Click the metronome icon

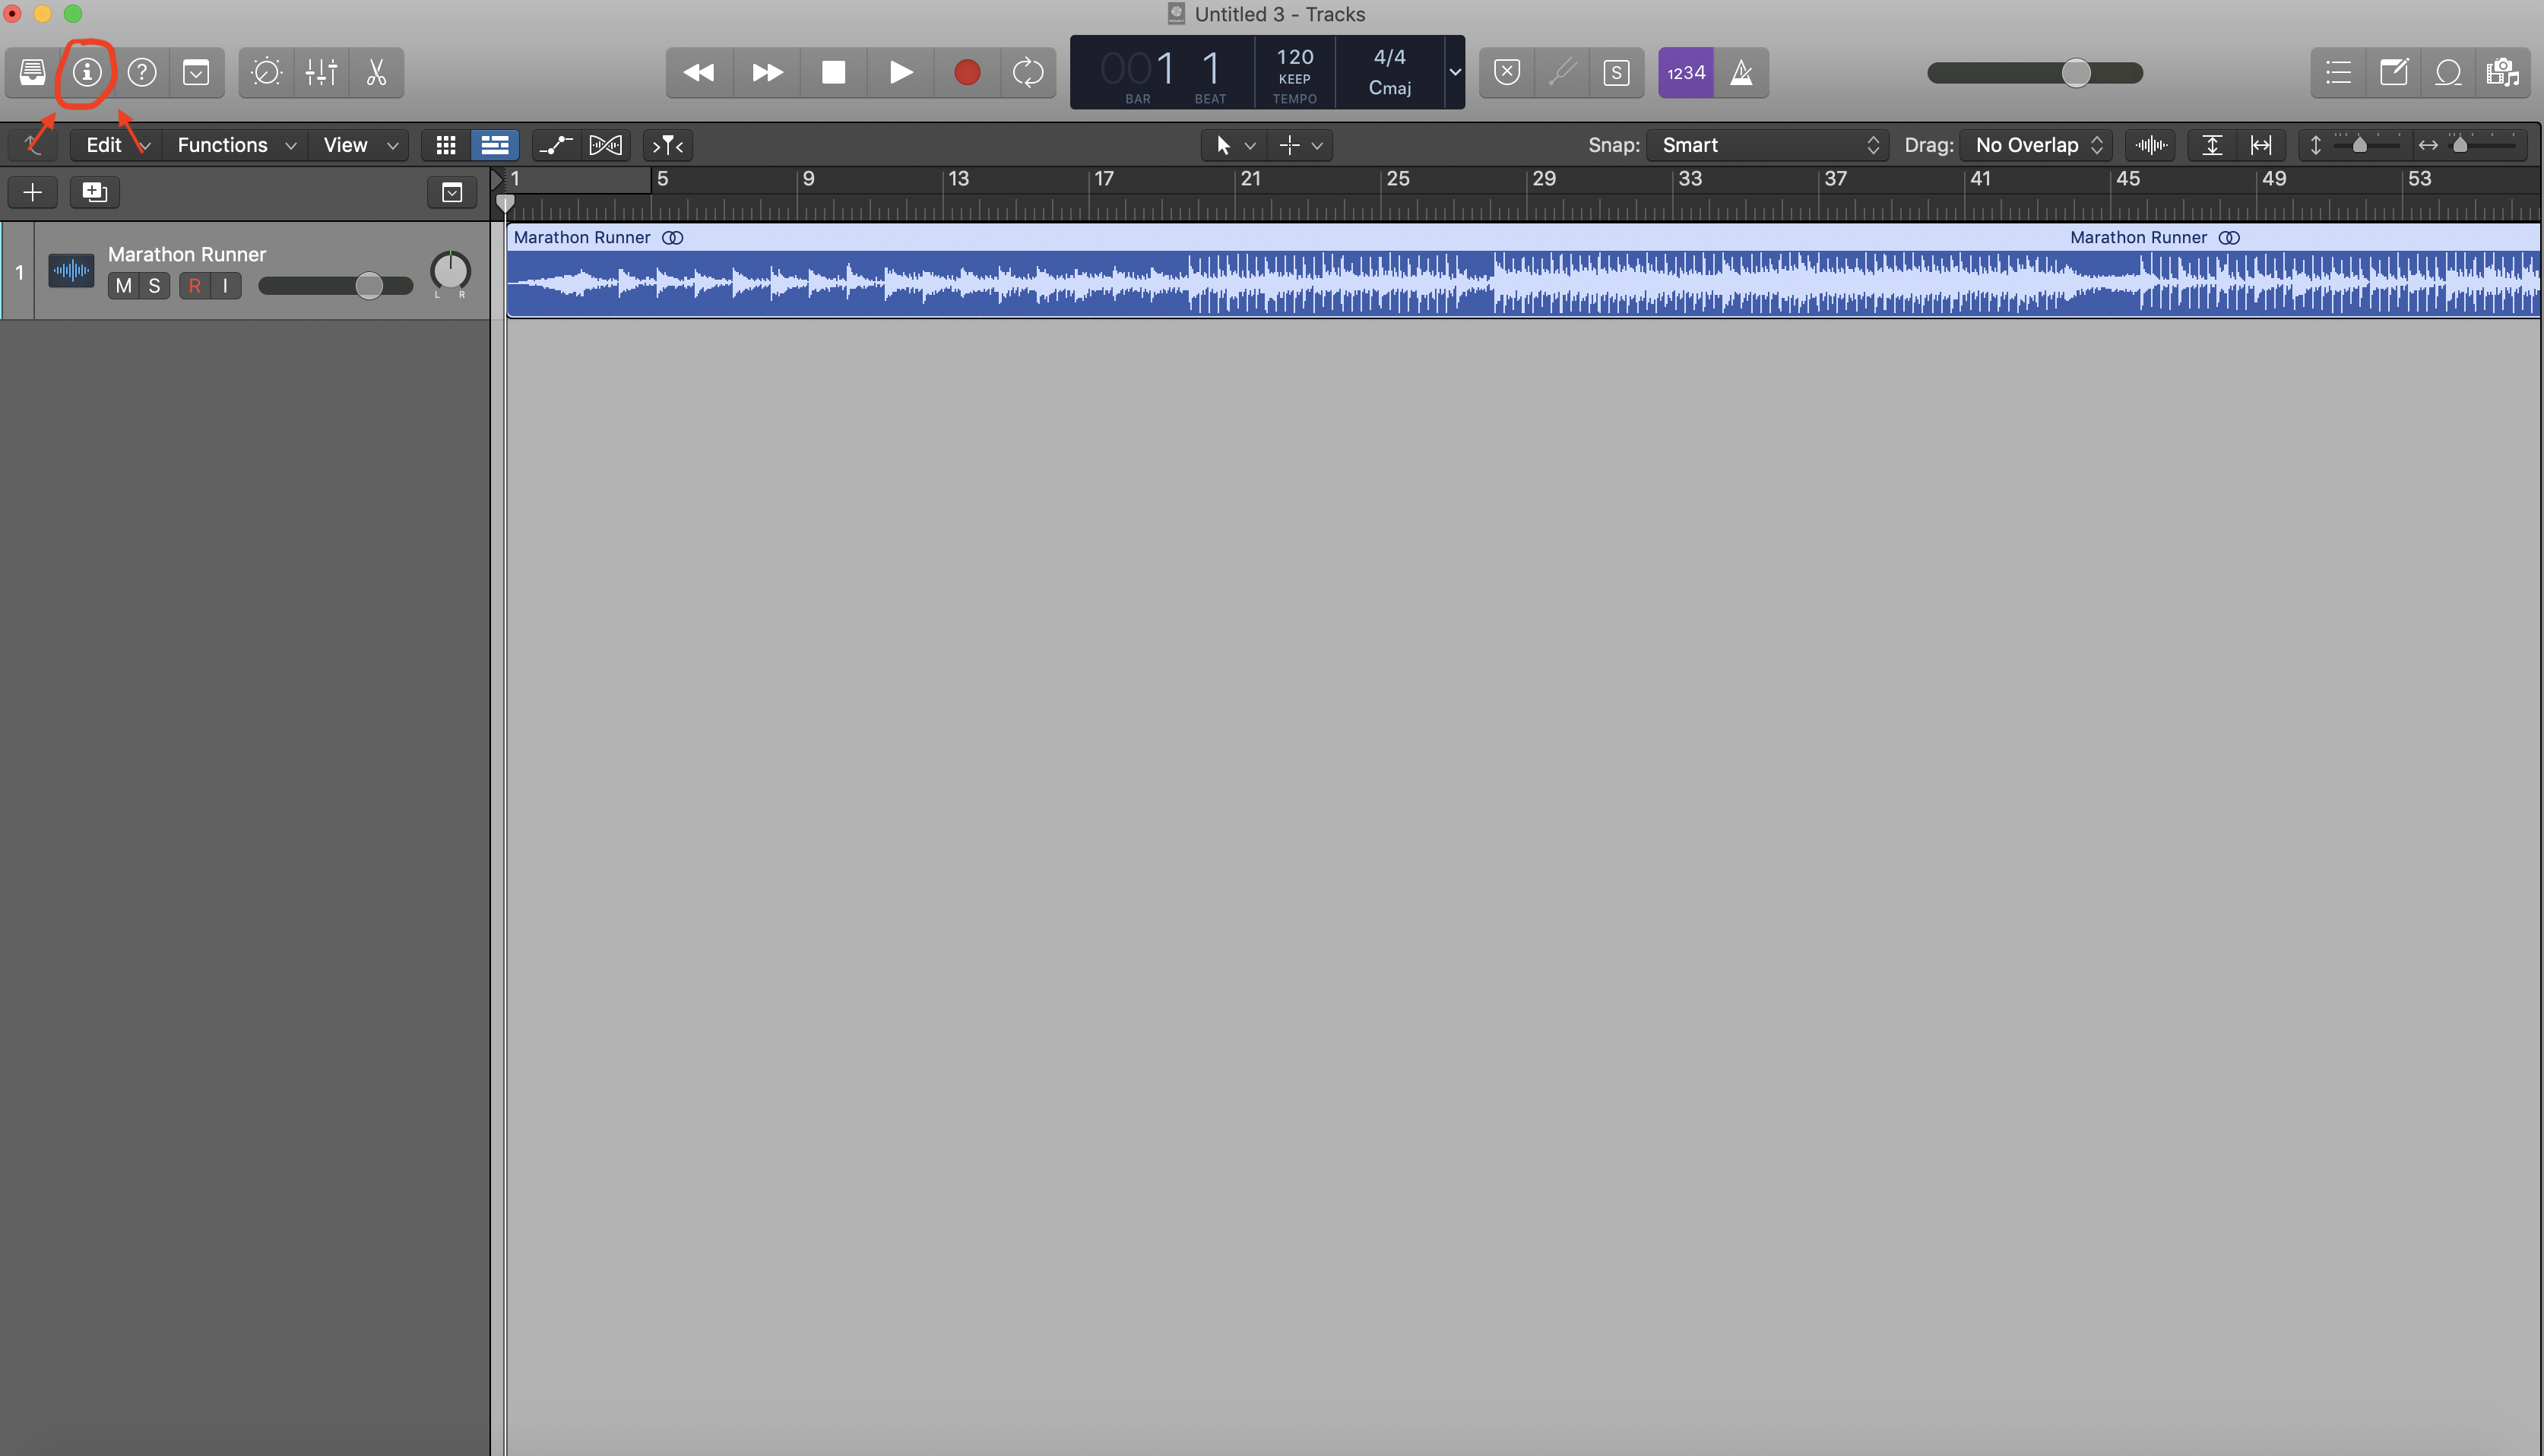1741,72
